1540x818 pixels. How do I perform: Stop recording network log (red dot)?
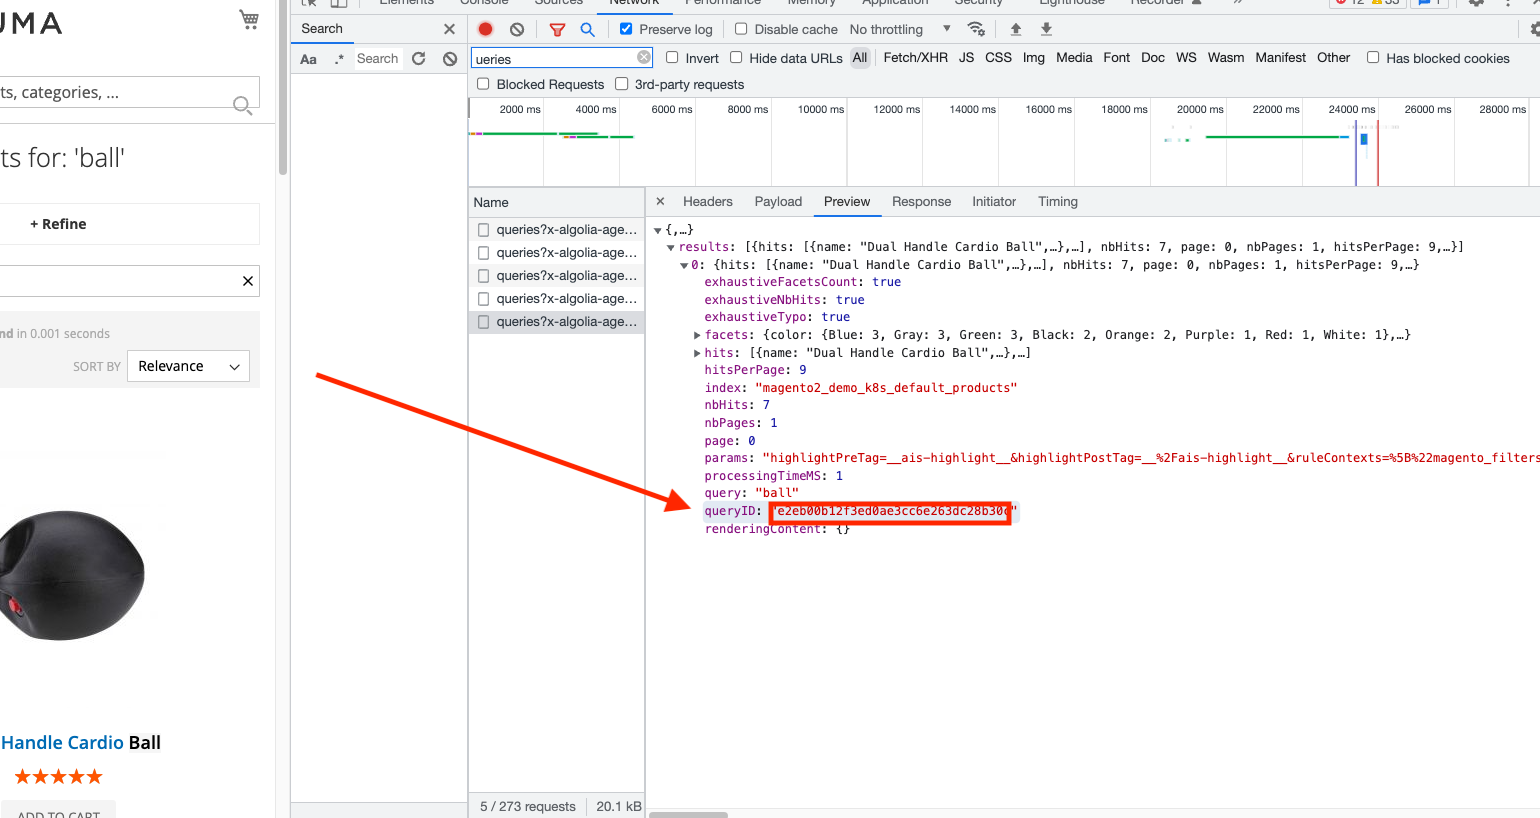tap(486, 29)
